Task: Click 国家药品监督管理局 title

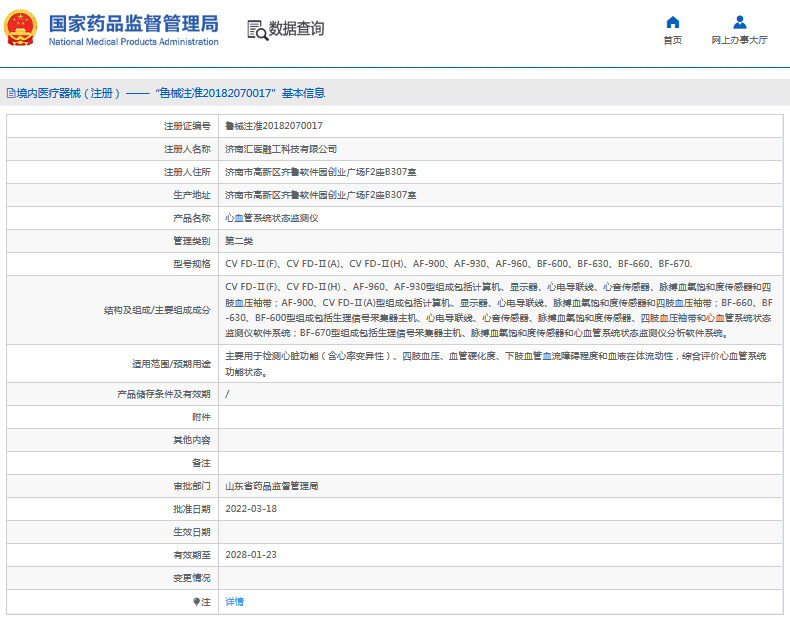Action: coord(134,24)
